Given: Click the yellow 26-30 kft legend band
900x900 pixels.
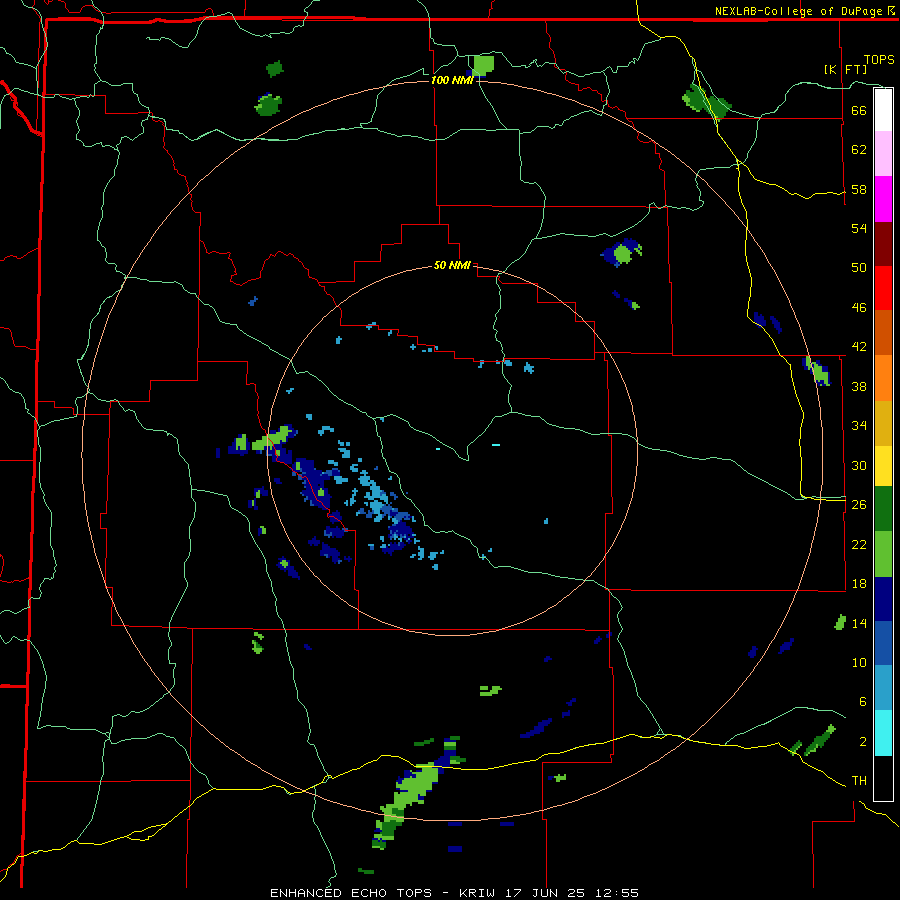Looking at the screenshot, I should tap(883, 465).
